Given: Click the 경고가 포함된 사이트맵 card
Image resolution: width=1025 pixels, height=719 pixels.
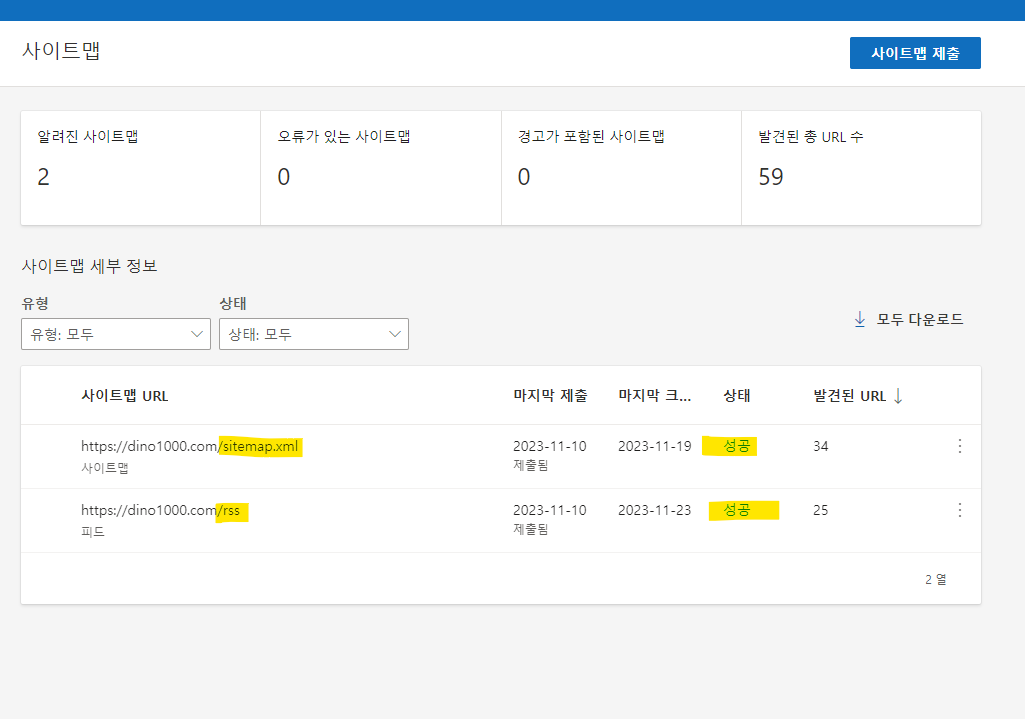Looking at the screenshot, I should [x=620, y=167].
